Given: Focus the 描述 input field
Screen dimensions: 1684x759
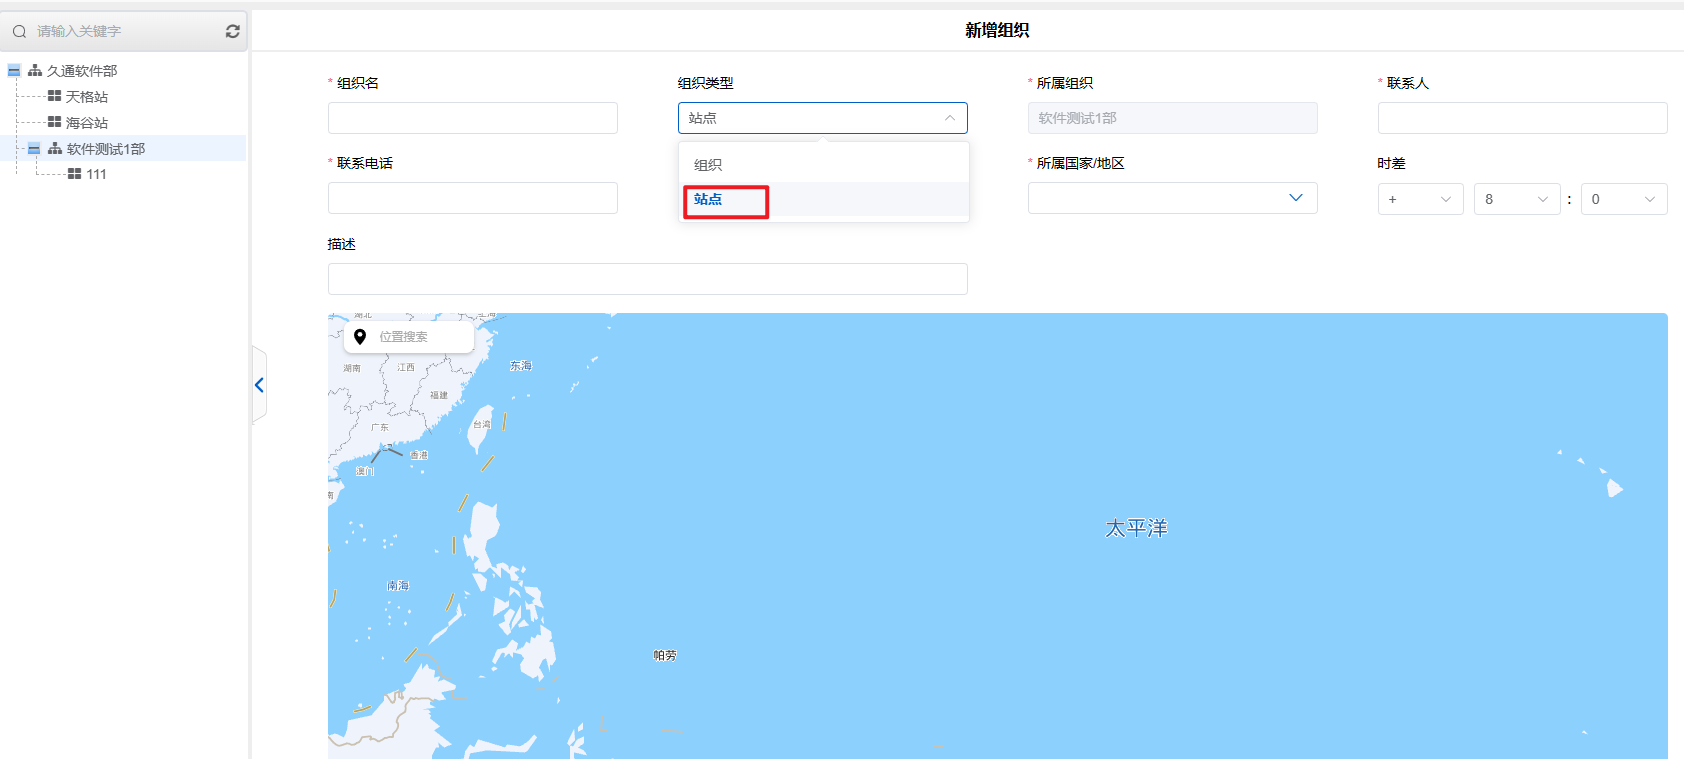Looking at the screenshot, I should click(647, 279).
